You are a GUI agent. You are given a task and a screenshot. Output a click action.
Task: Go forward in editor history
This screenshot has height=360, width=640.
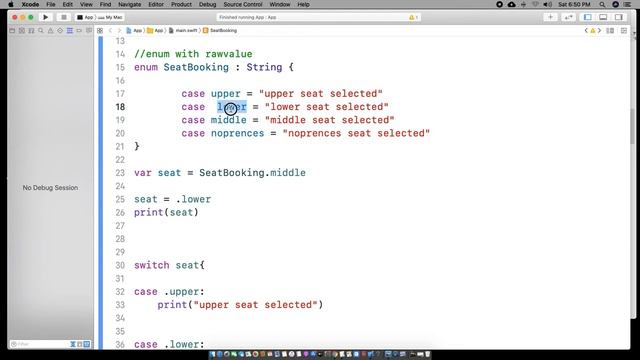pos(119,31)
